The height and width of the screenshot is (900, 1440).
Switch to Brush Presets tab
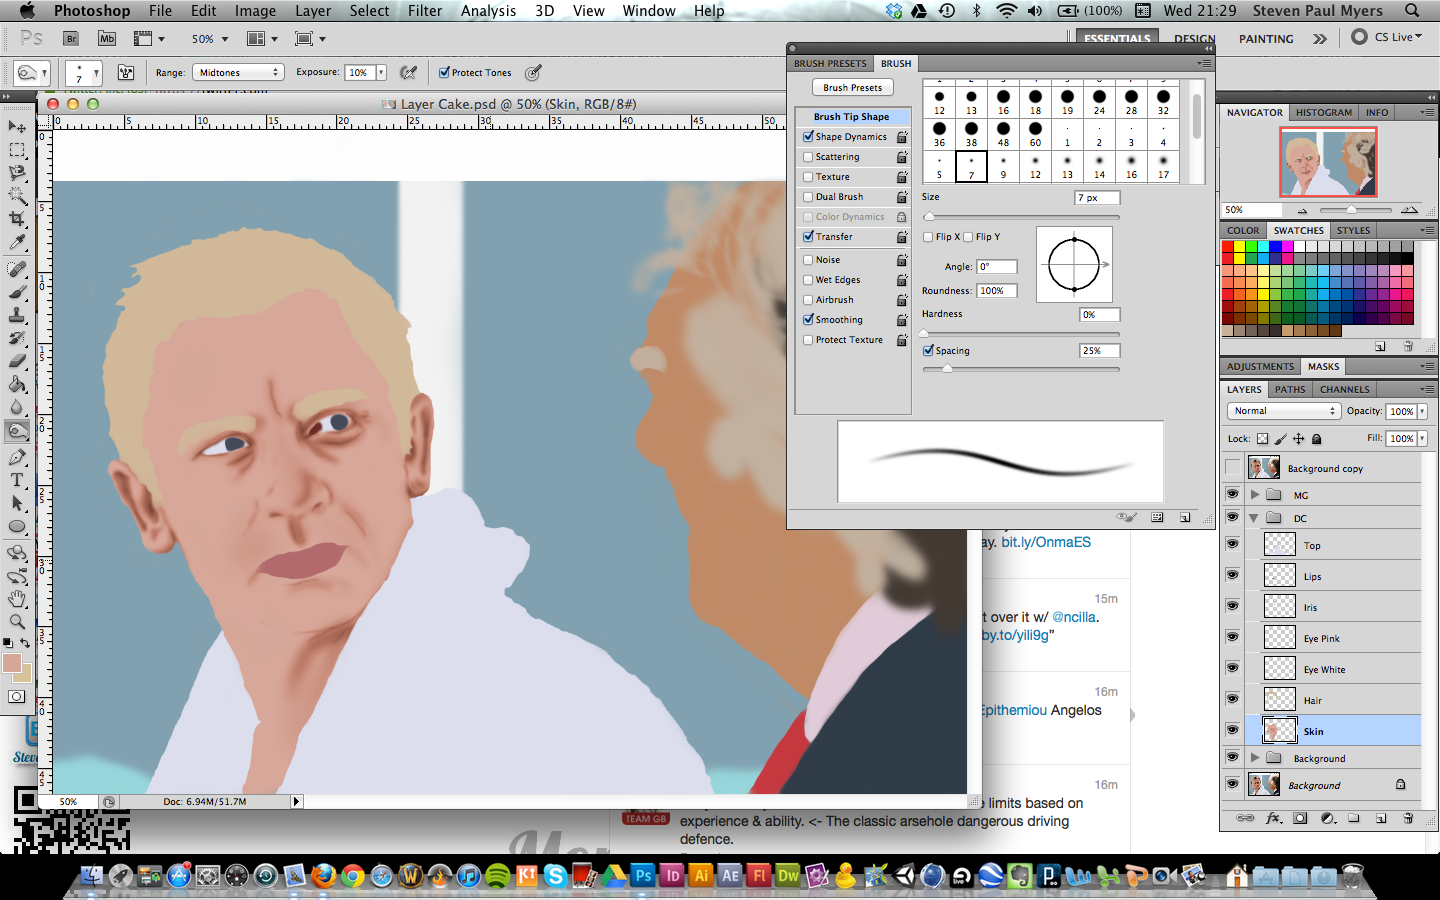830,63
